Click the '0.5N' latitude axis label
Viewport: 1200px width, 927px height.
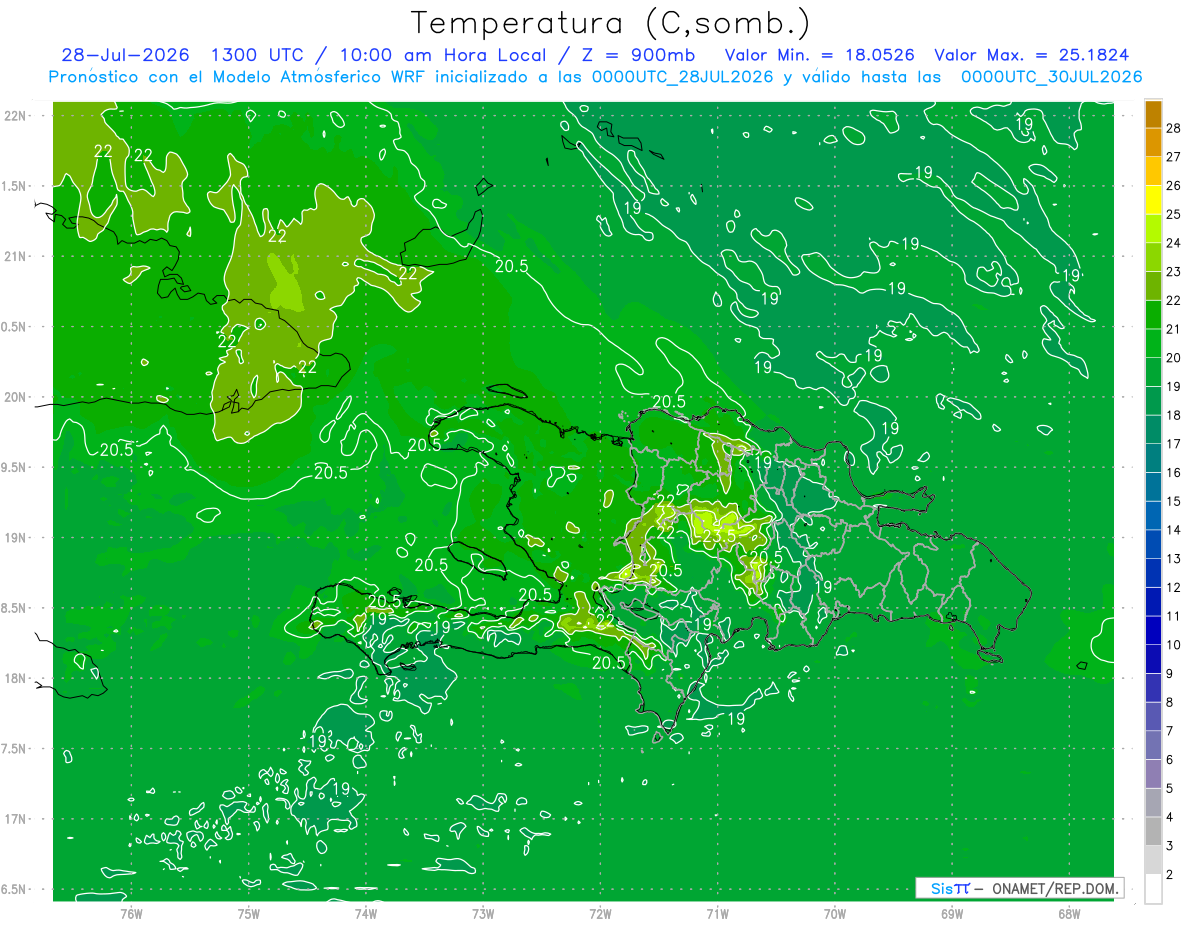click(14, 327)
